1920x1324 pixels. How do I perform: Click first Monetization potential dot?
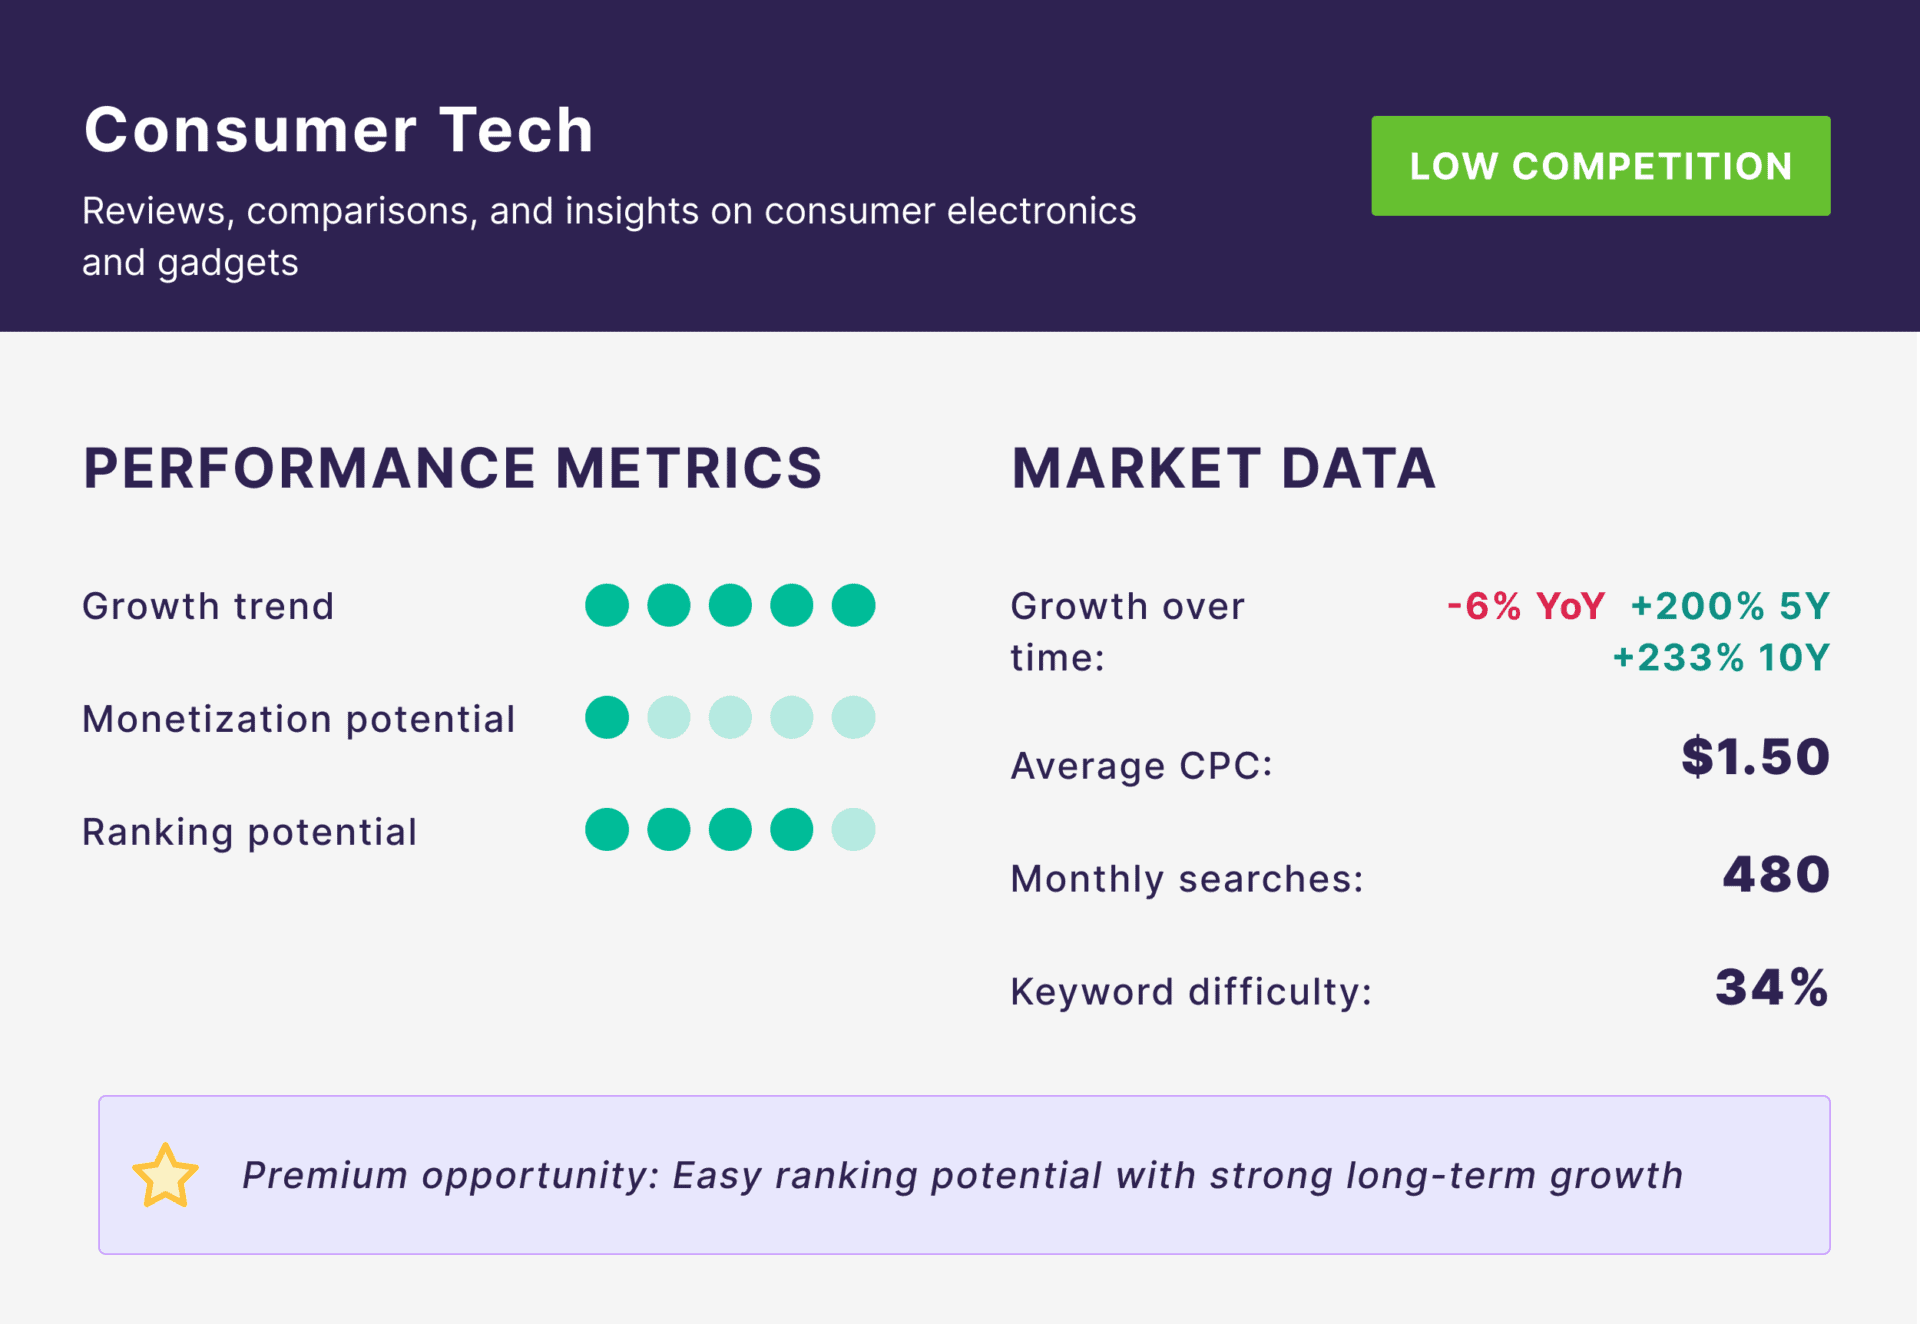point(607,718)
